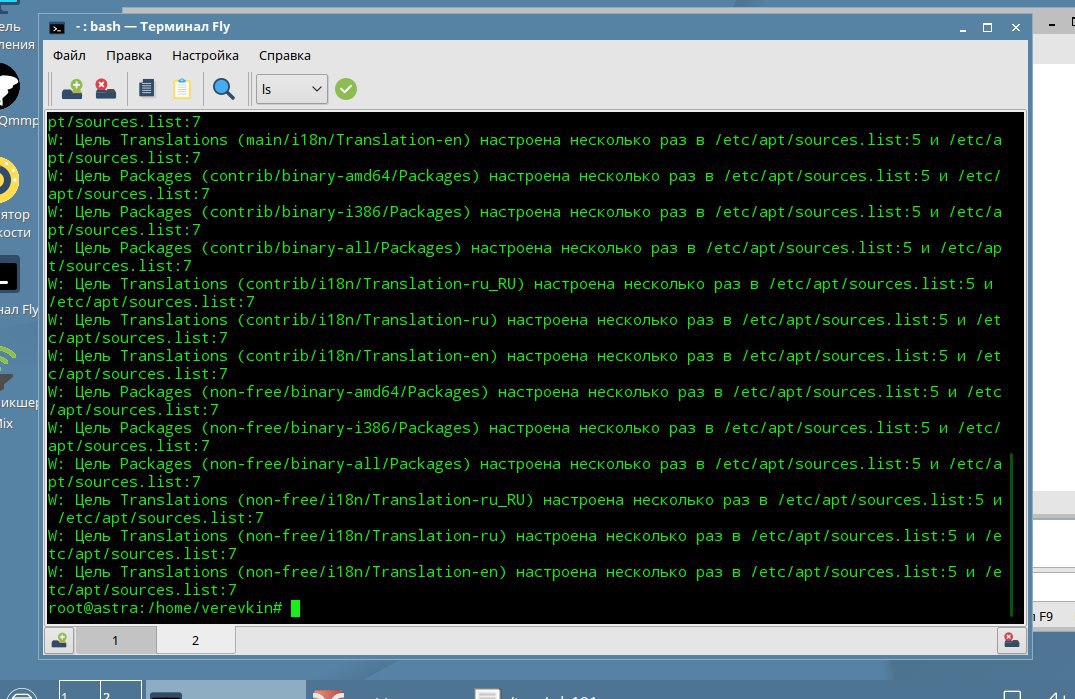Open search with magnifier icon
Screen dimensions: 1075x699
point(224,89)
